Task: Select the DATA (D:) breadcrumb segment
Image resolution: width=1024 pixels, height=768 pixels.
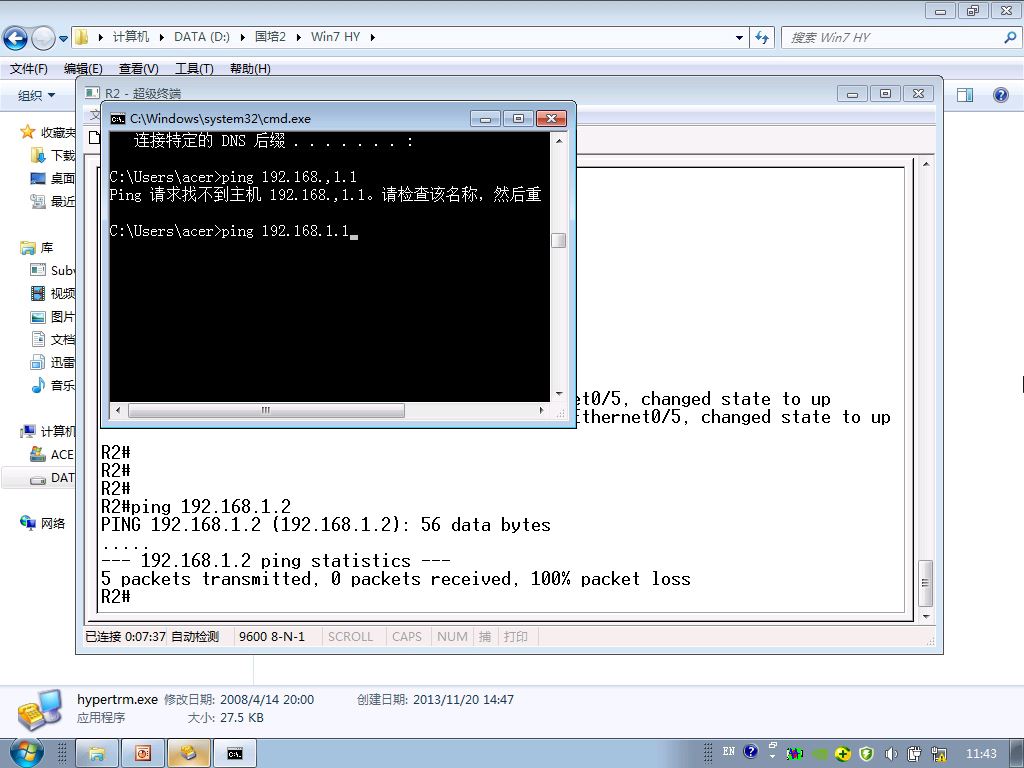Action: 202,37
